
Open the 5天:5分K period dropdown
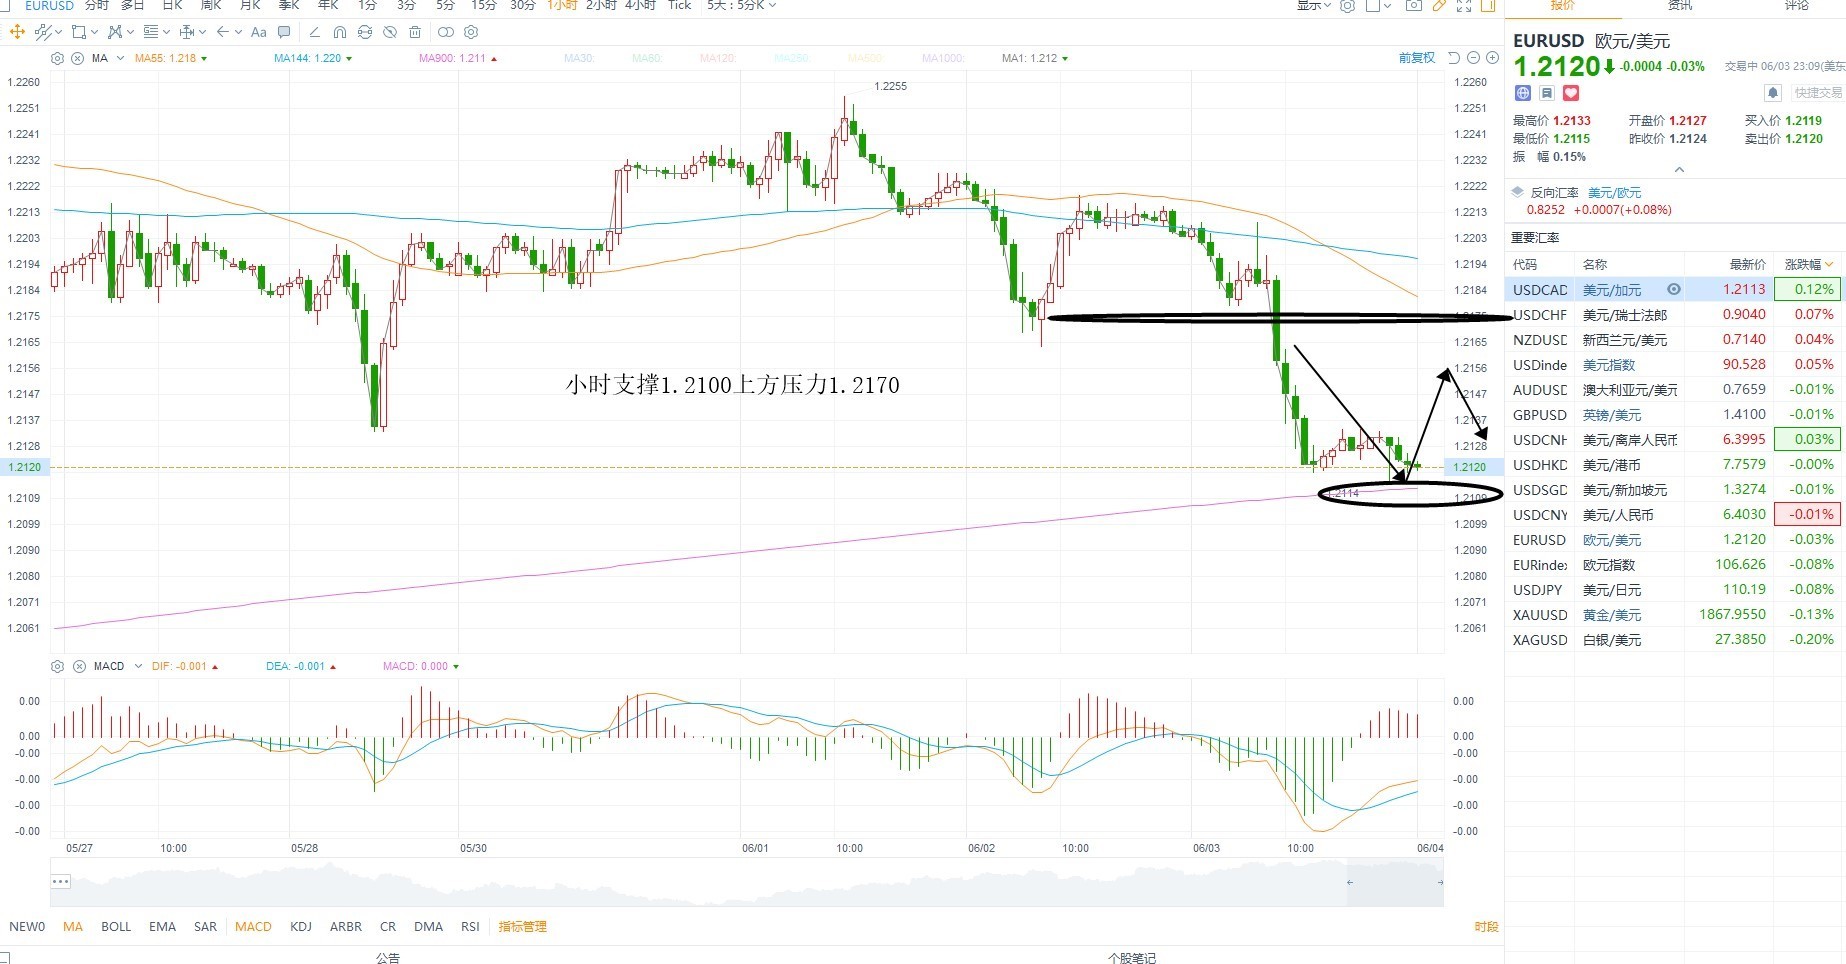point(741,5)
